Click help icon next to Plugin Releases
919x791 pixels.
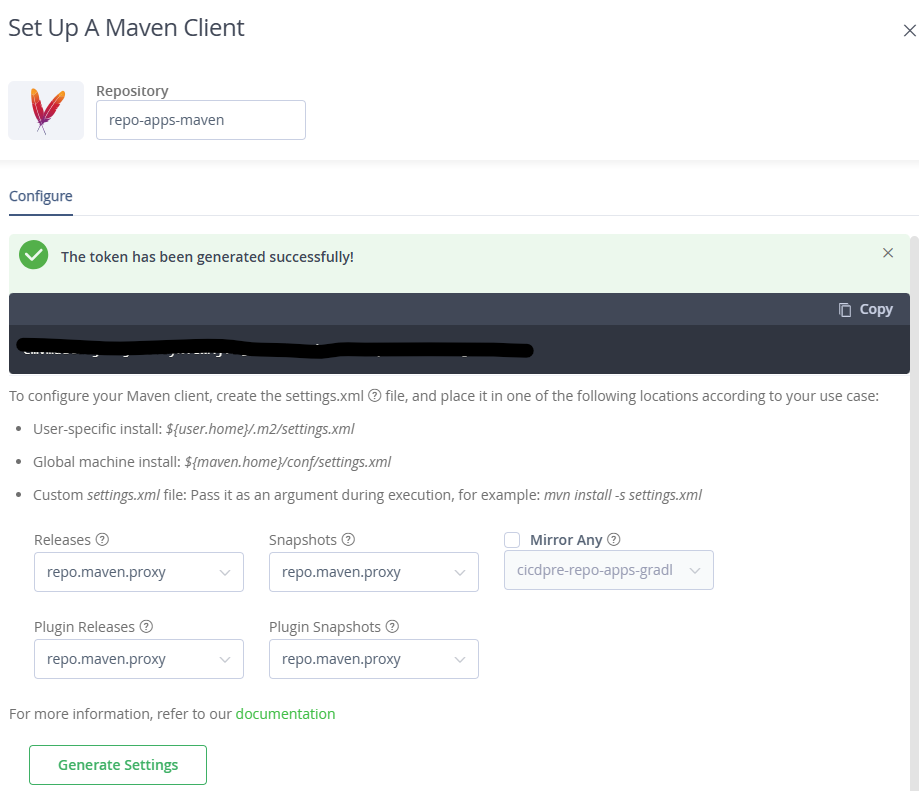(x=146, y=627)
